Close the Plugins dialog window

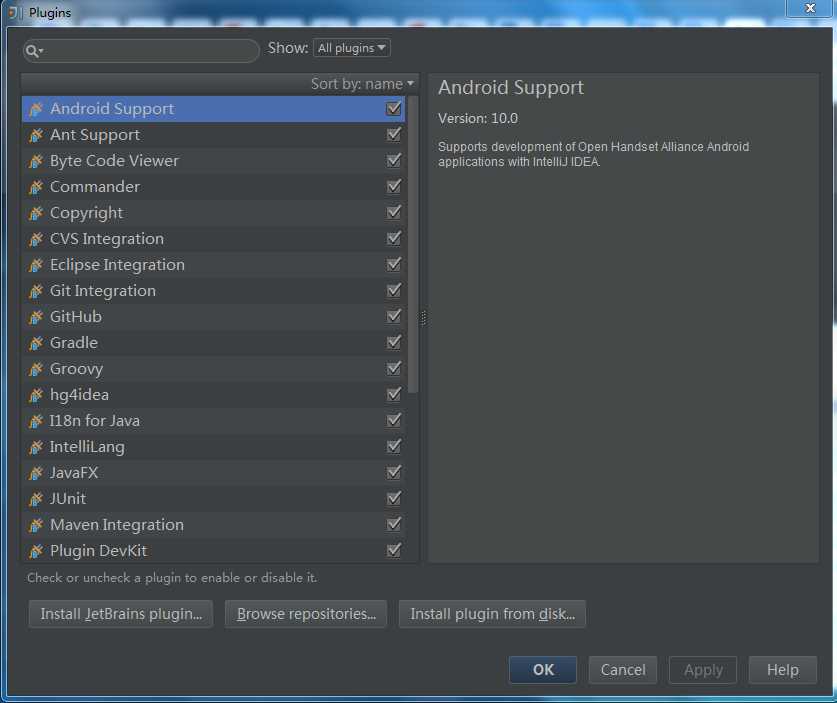point(810,8)
